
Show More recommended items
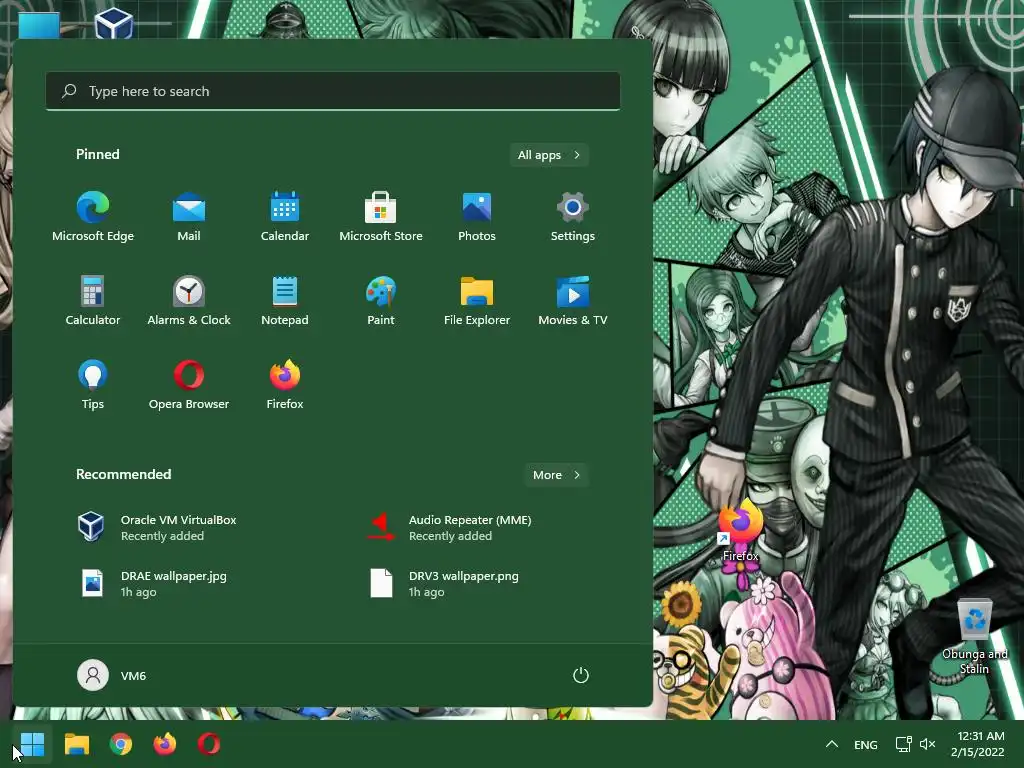(x=556, y=475)
